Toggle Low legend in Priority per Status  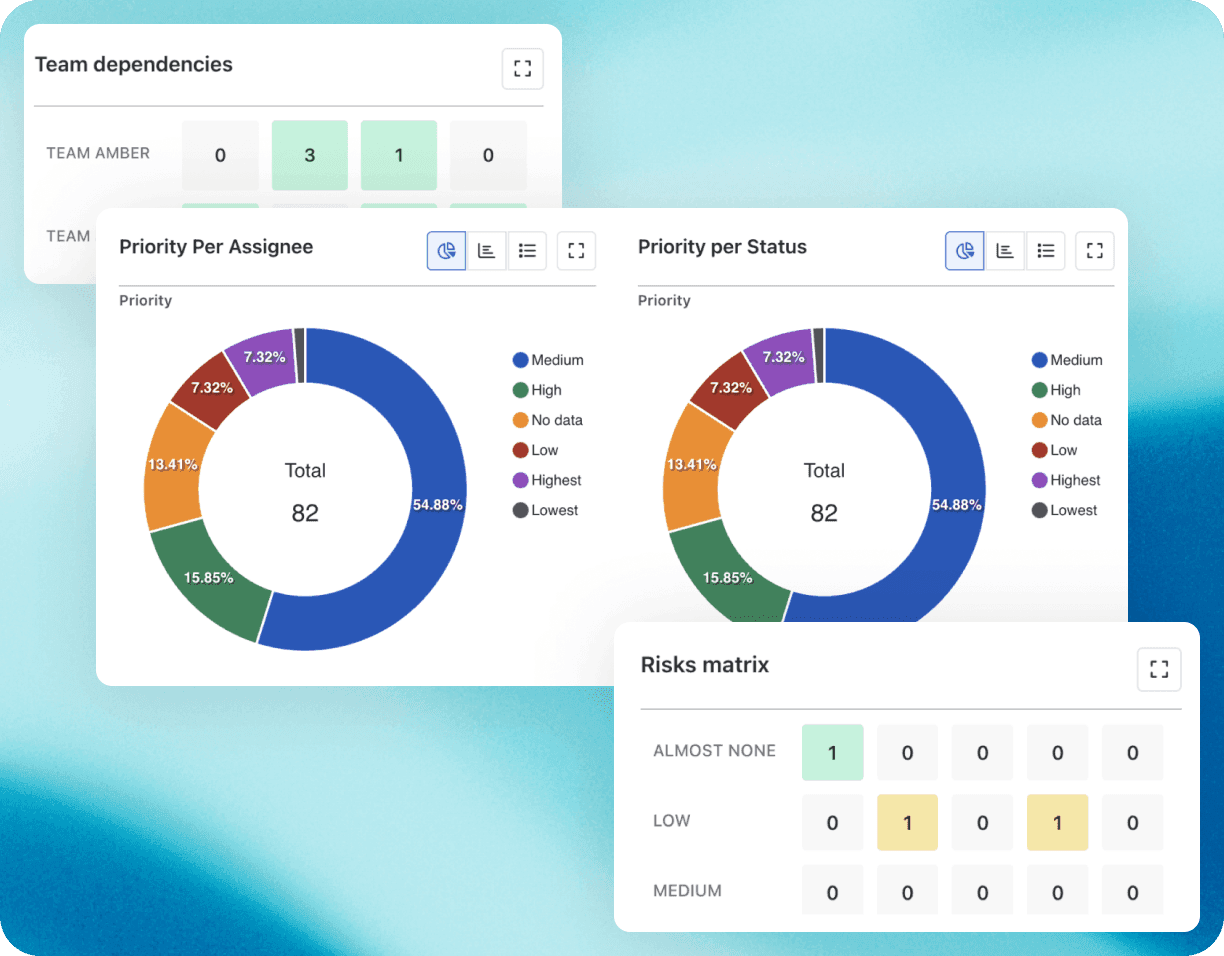pyautogui.click(x=1055, y=450)
